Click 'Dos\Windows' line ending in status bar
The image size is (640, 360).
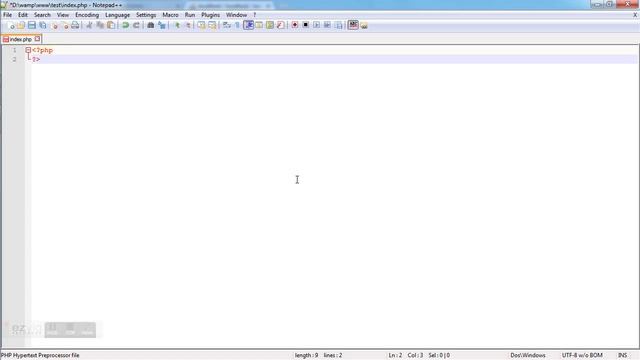[528, 355]
